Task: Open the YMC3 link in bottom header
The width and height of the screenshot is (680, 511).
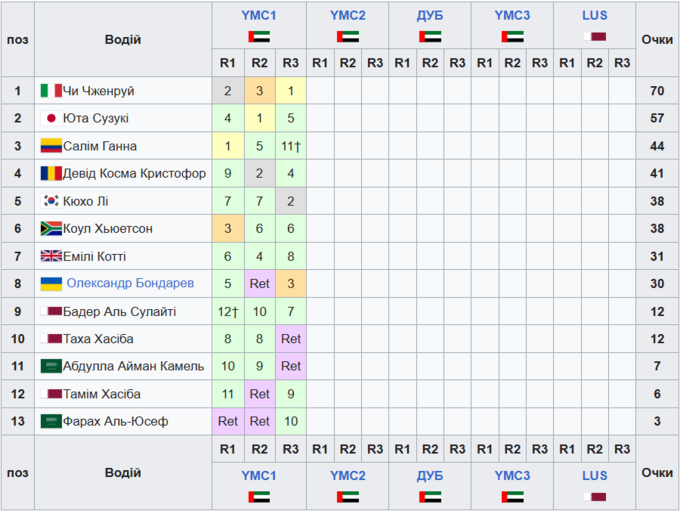Action: coord(512,476)
